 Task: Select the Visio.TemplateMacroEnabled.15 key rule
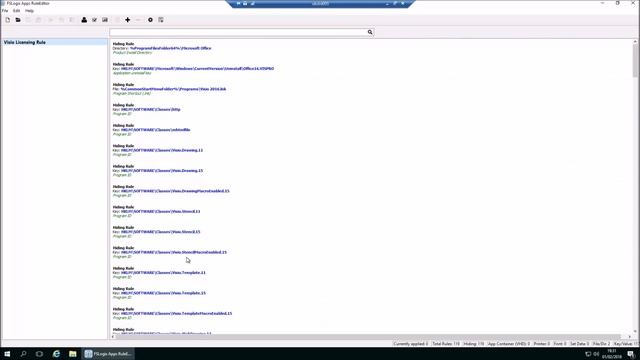[172, 313]
